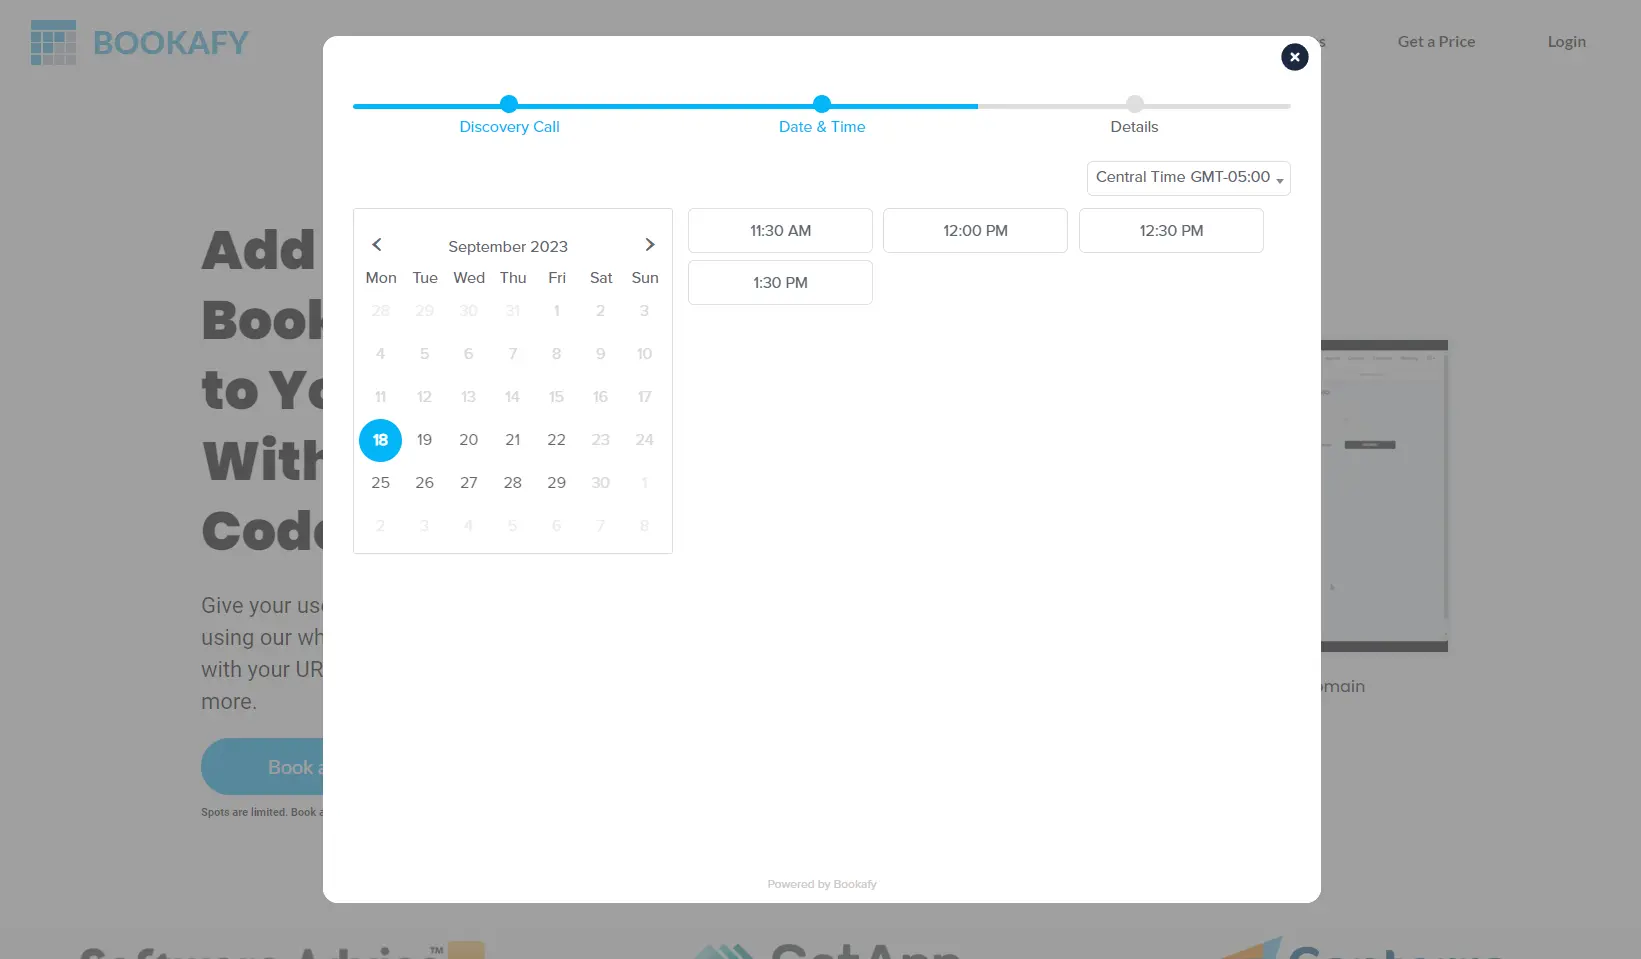Click the Powered by Bookafy link
The width and height of the screenshot is (1641, 959).
[821, 884]
